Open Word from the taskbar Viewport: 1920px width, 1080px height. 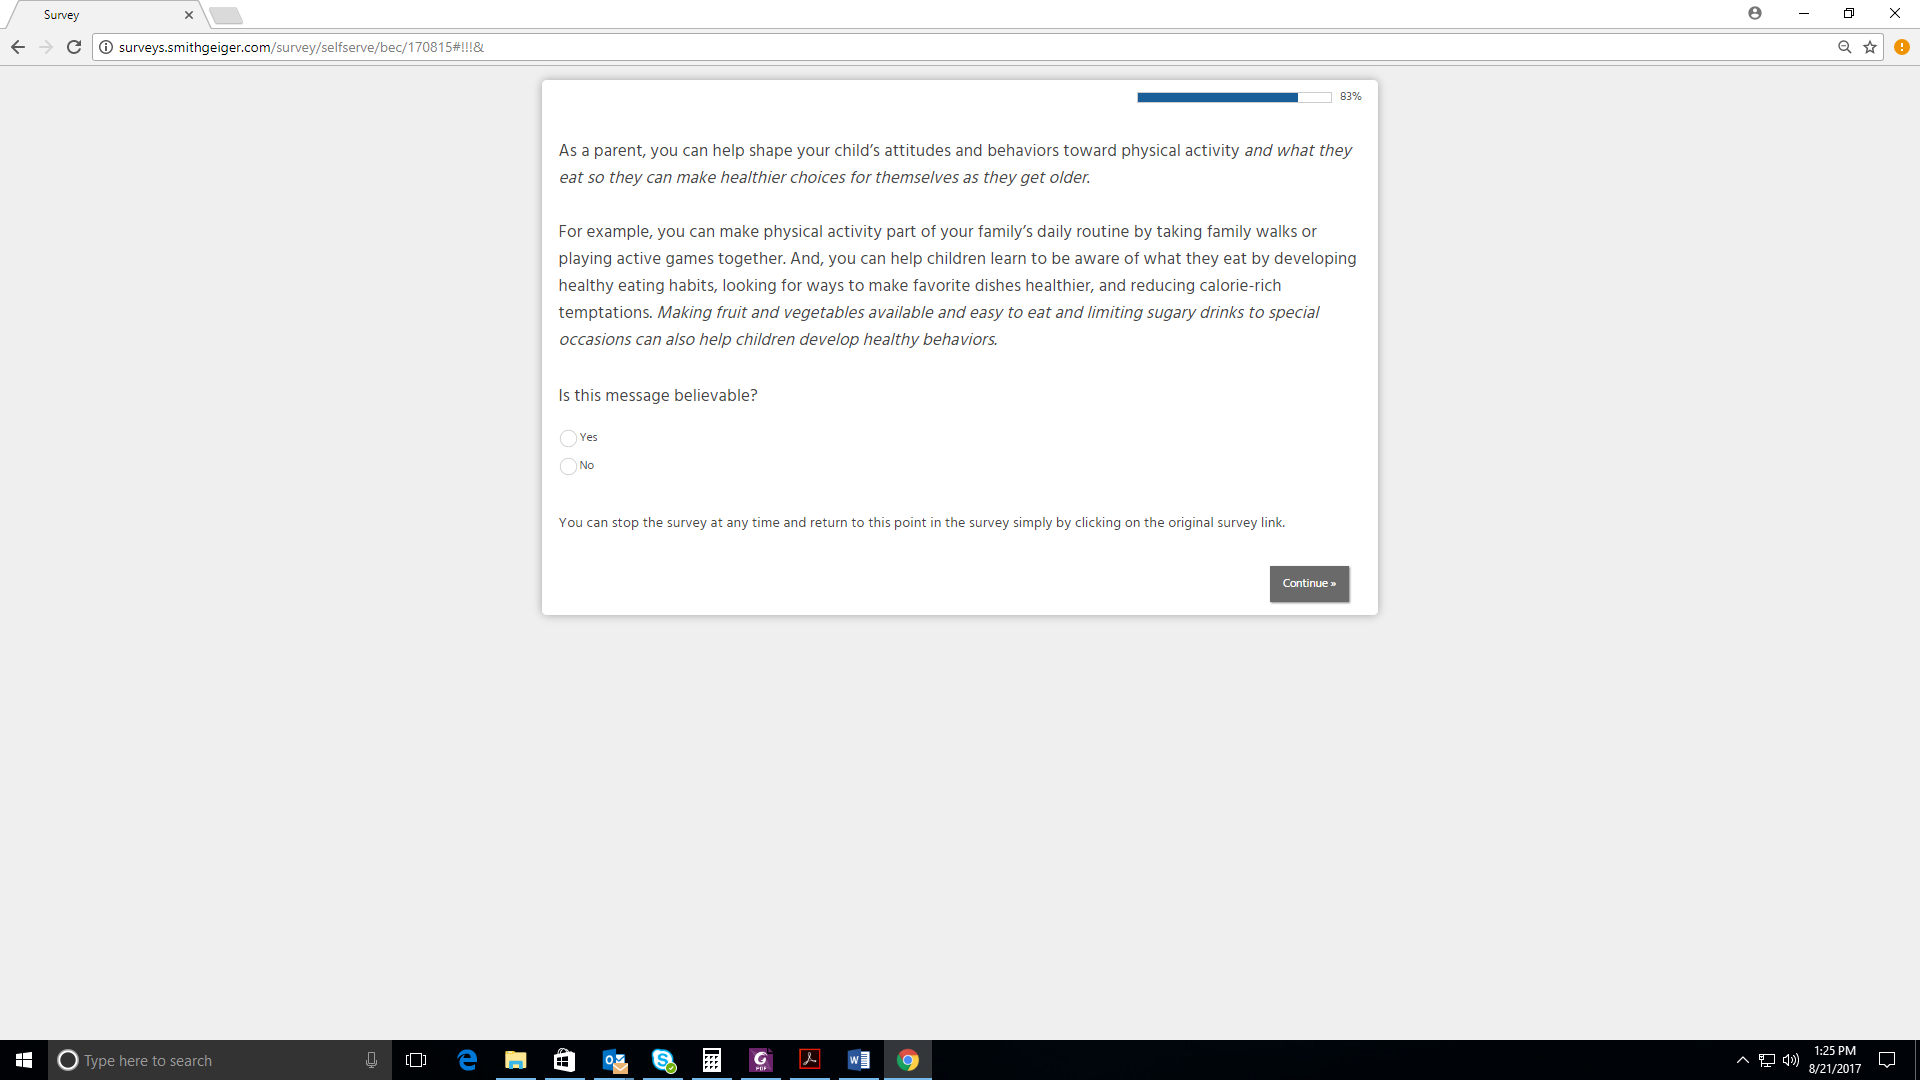[x=858, y=1060]
